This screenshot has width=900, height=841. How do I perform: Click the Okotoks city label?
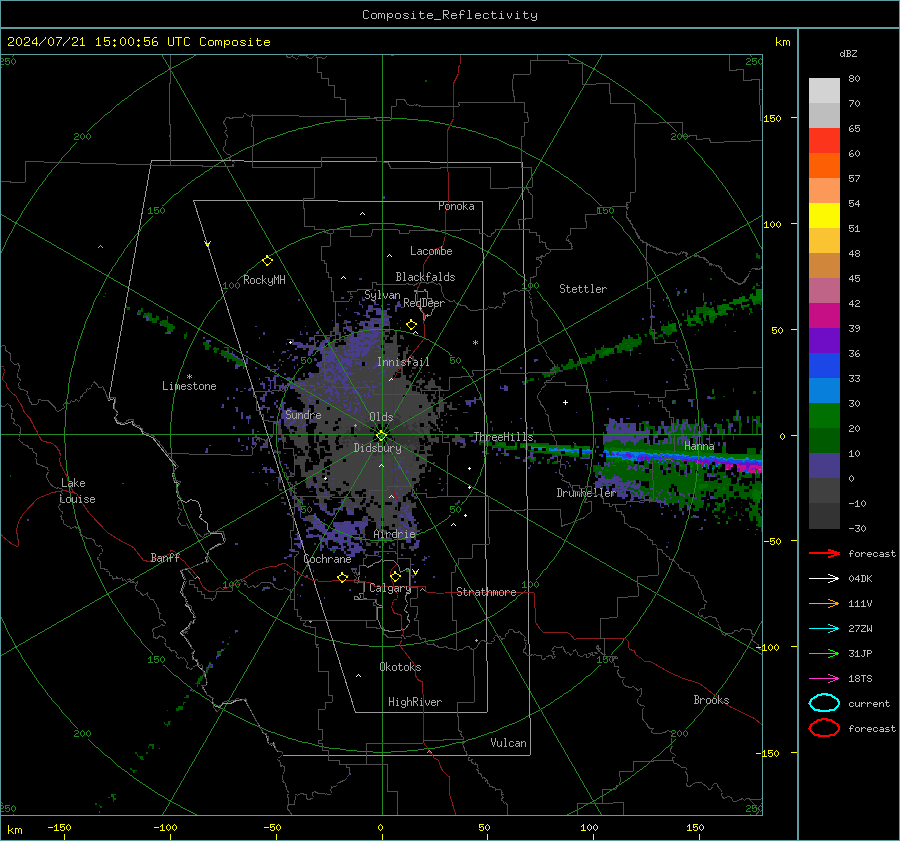click(400, 667)
